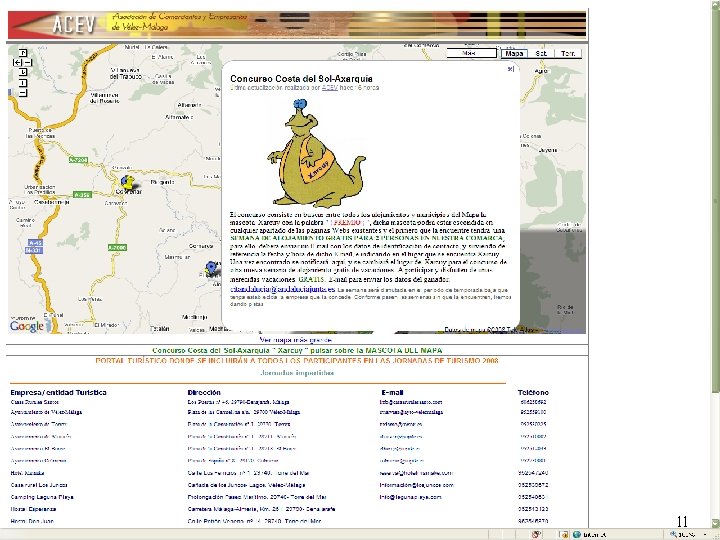Open the 'Jornadas importadas' link
The width and height of the screenshot is (720, 540).
point(297,372)
